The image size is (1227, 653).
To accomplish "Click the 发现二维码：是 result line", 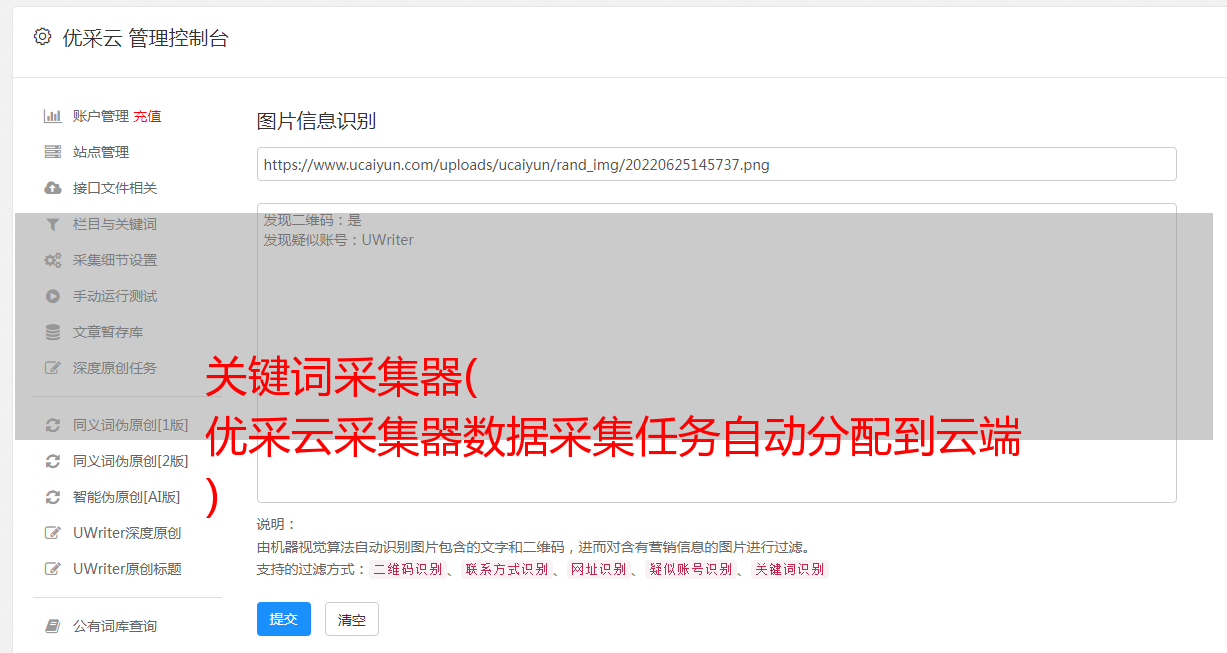I will (x=312, y=220).
